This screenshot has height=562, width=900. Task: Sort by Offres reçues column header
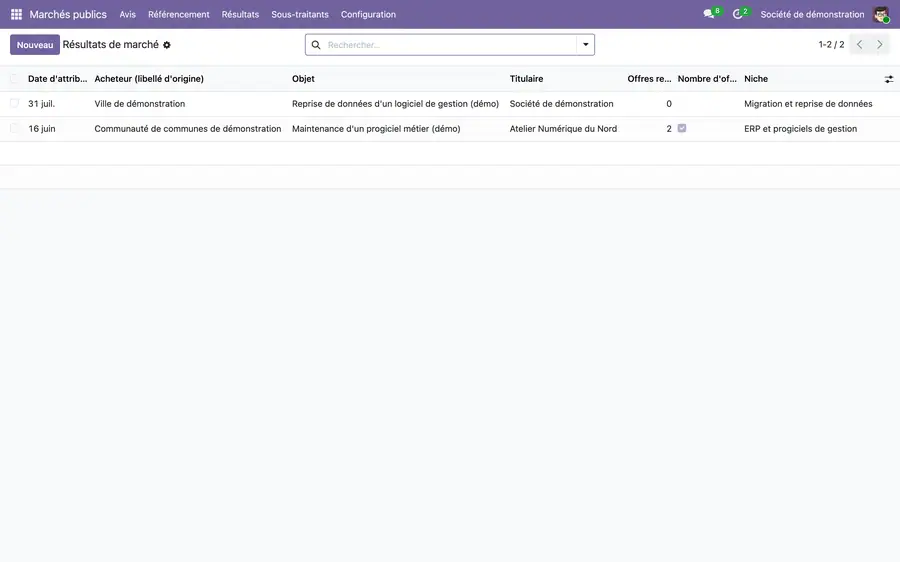(649, 79)
